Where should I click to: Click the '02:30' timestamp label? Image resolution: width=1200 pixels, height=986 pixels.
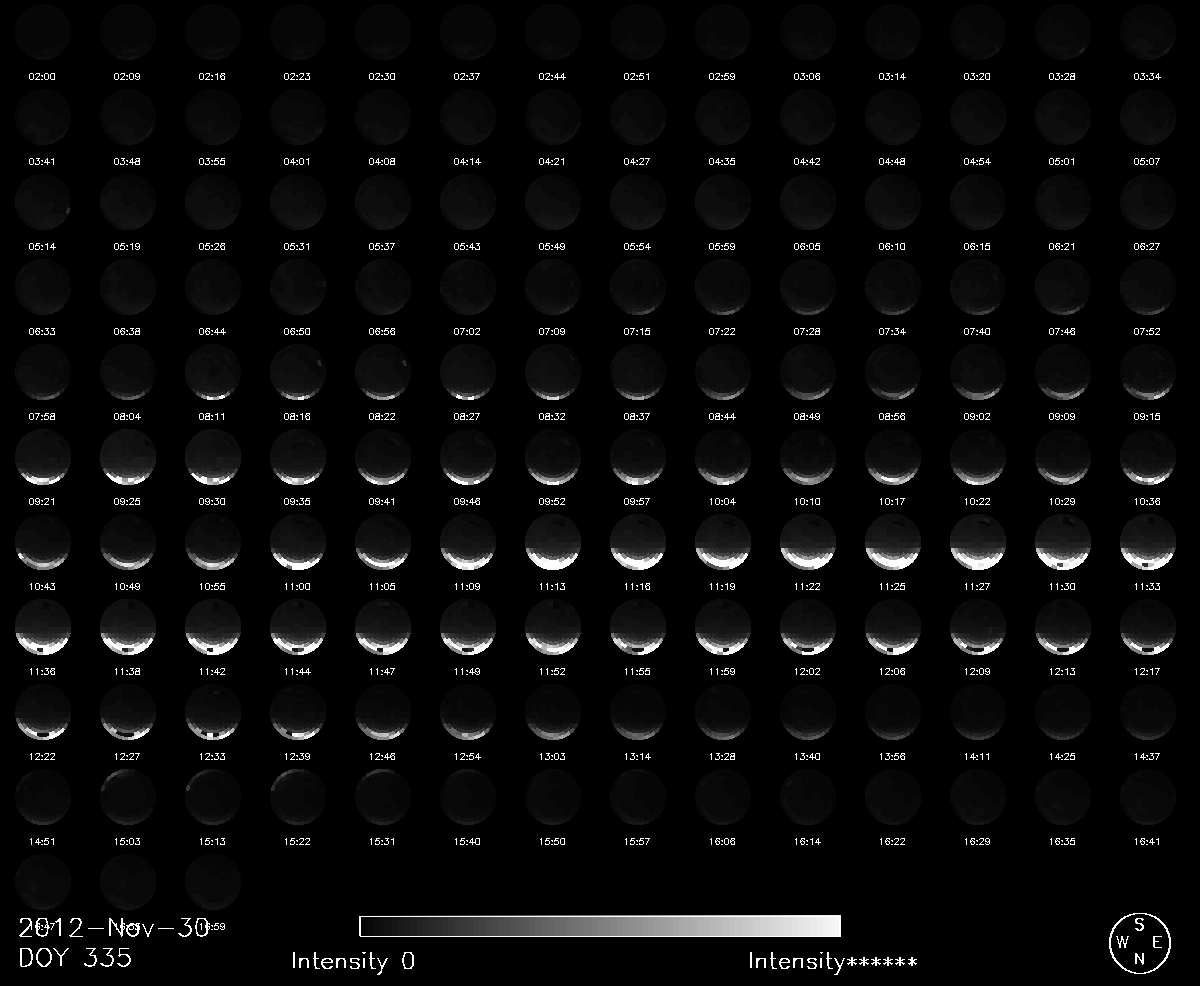pos(382,76)
